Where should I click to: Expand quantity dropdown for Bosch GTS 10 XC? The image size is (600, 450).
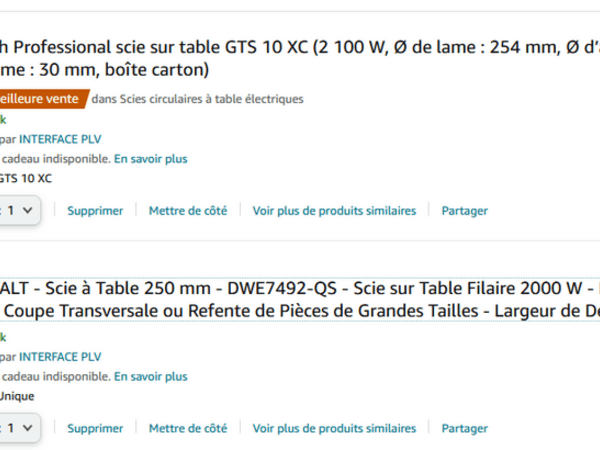point(19,210)
